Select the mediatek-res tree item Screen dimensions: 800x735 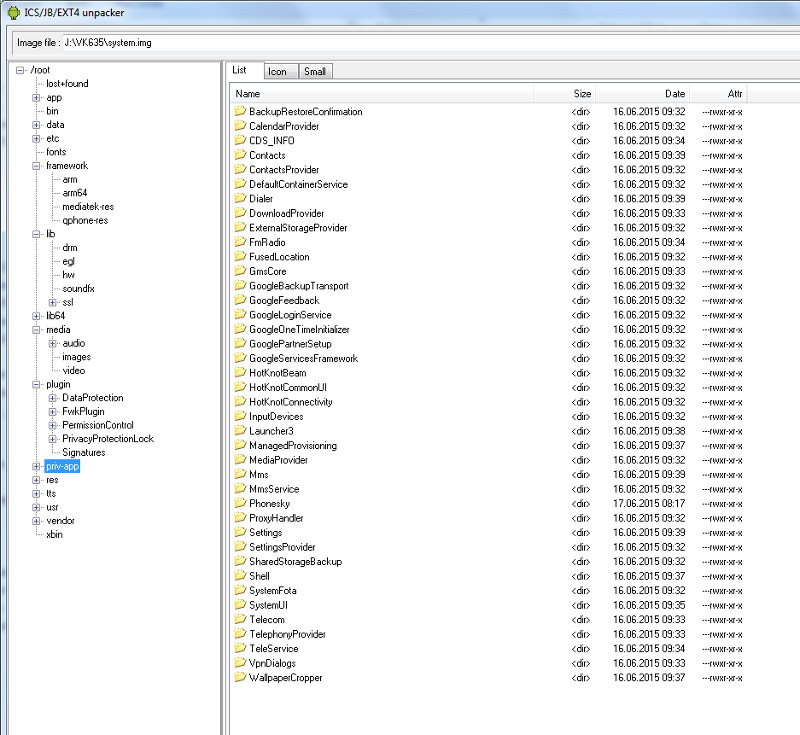tap(81, 207)
